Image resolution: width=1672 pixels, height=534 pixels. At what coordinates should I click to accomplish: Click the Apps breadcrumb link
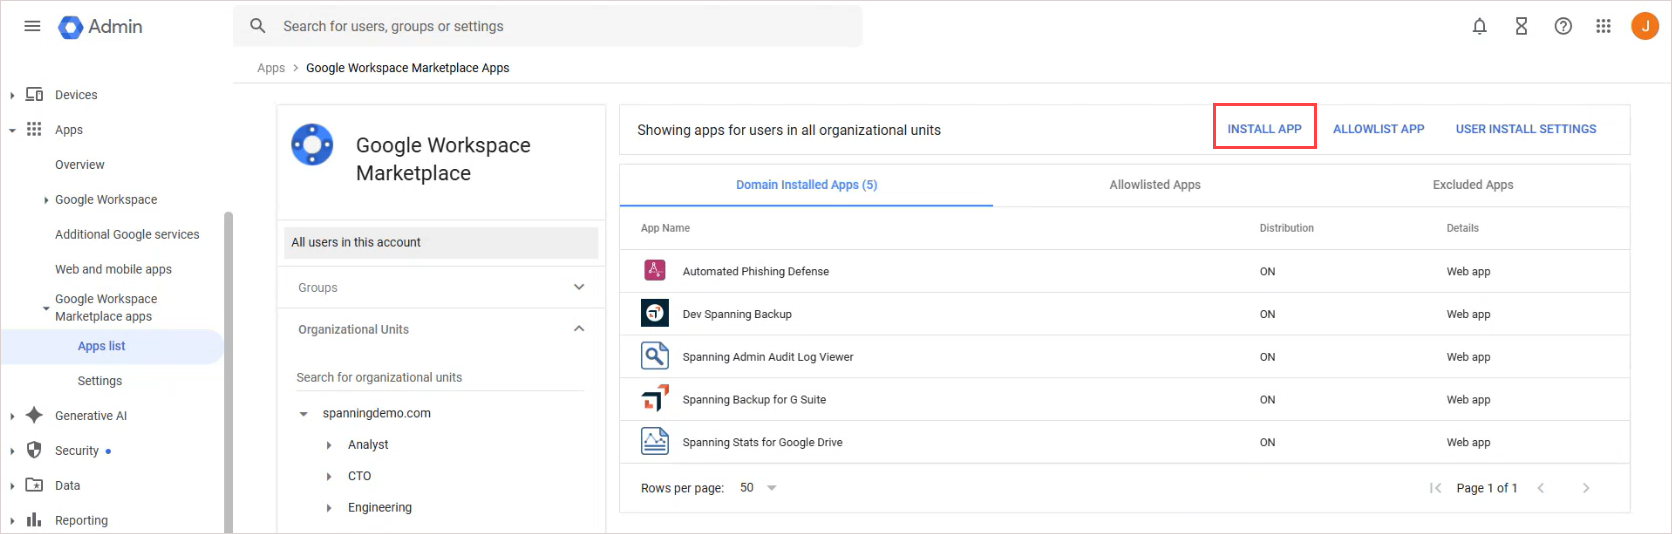271,68
